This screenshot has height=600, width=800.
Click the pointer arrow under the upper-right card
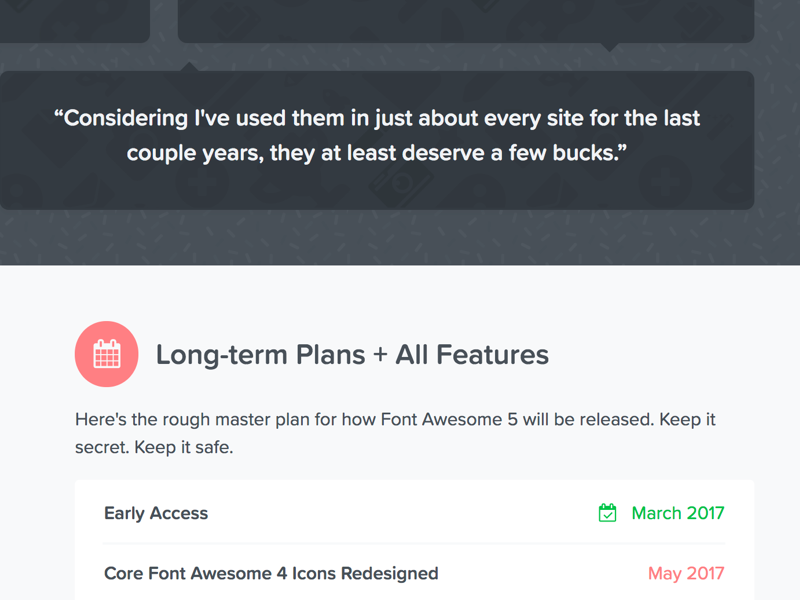pos(609,47)
